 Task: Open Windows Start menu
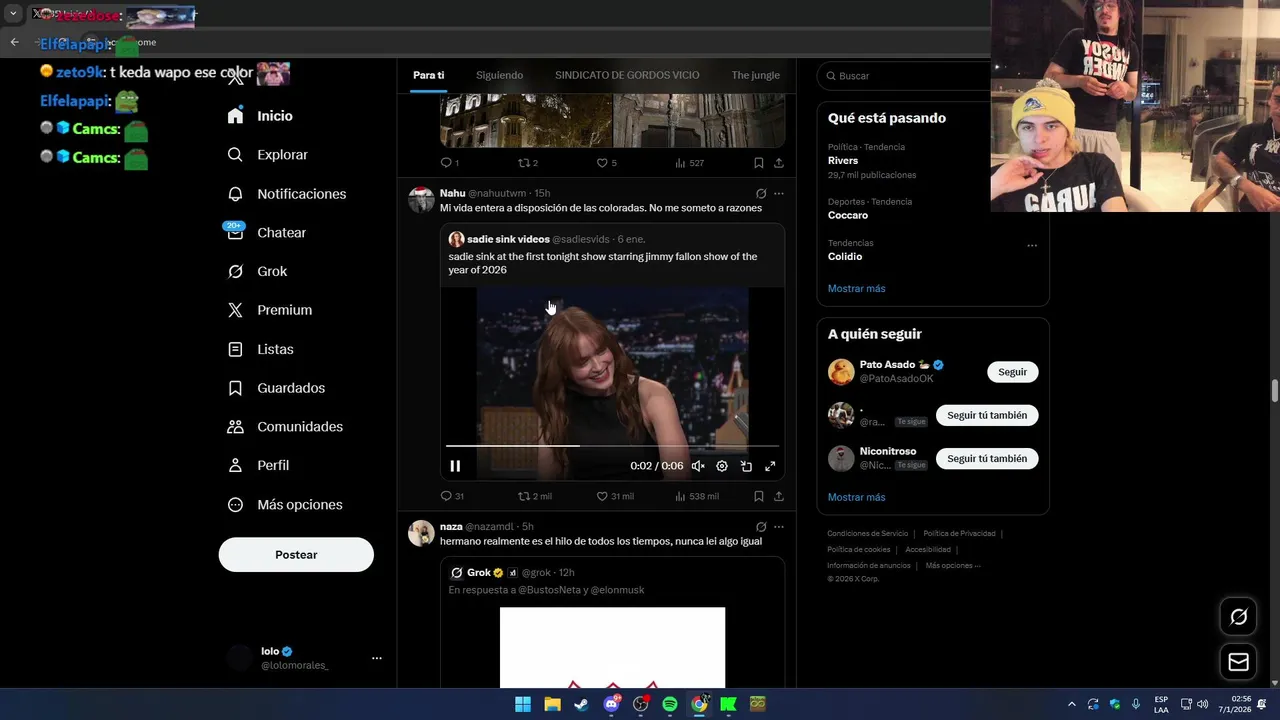(x=523, y=704)
